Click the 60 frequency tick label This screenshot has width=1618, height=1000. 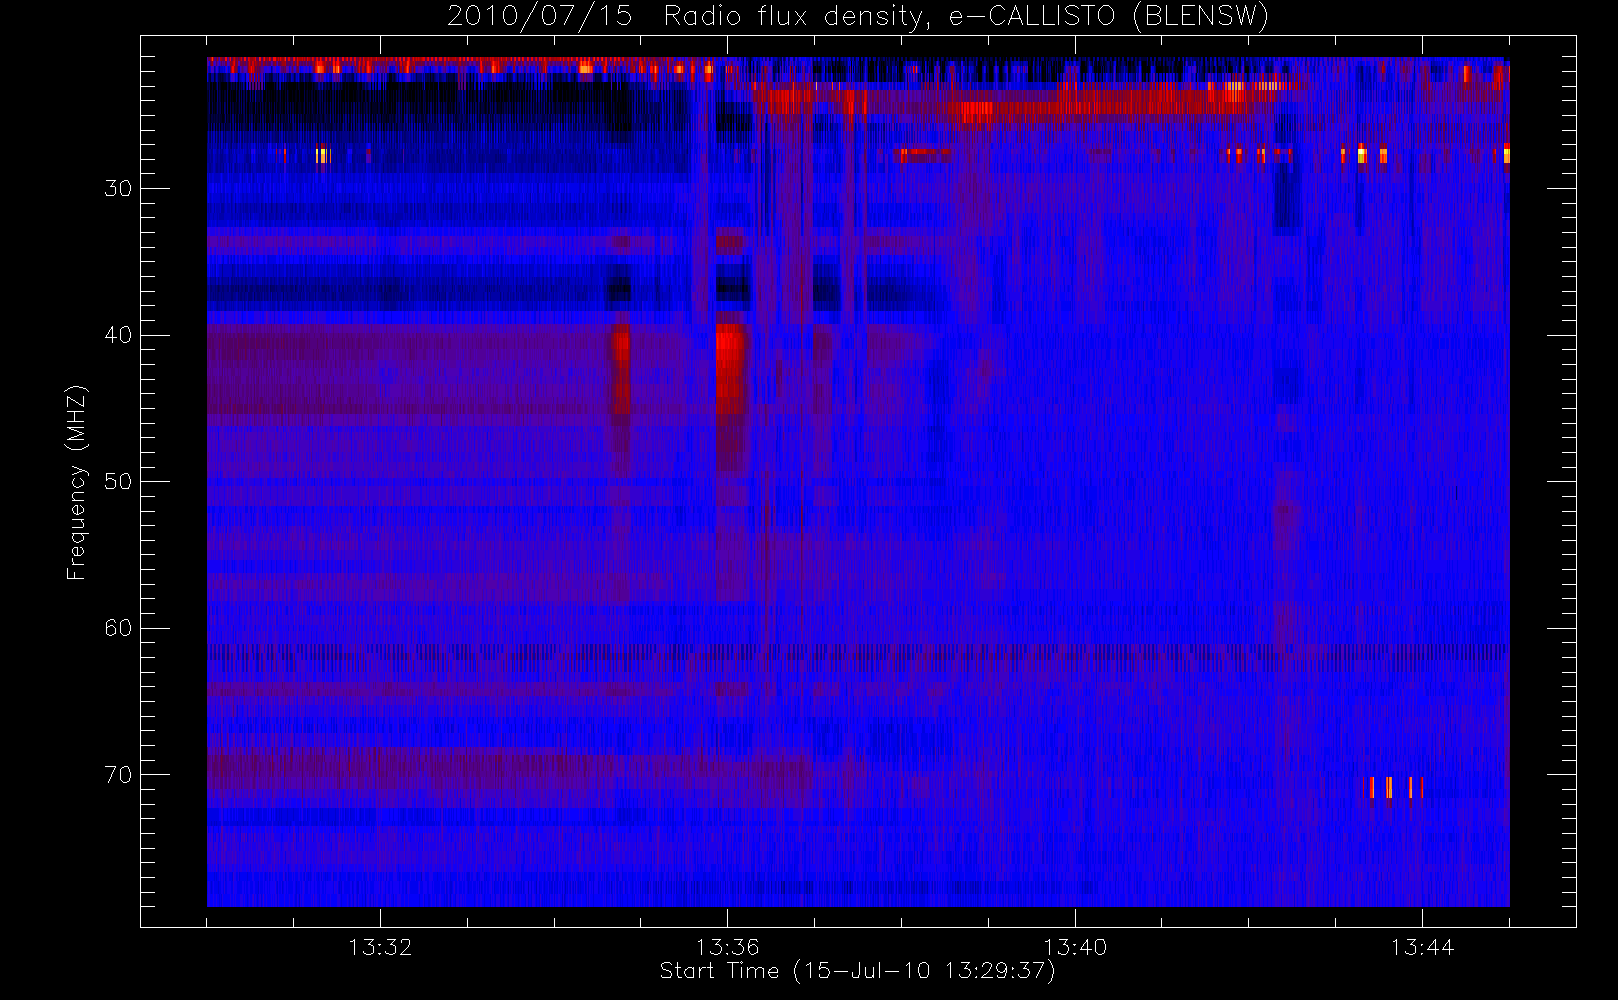tap(118, 628)
